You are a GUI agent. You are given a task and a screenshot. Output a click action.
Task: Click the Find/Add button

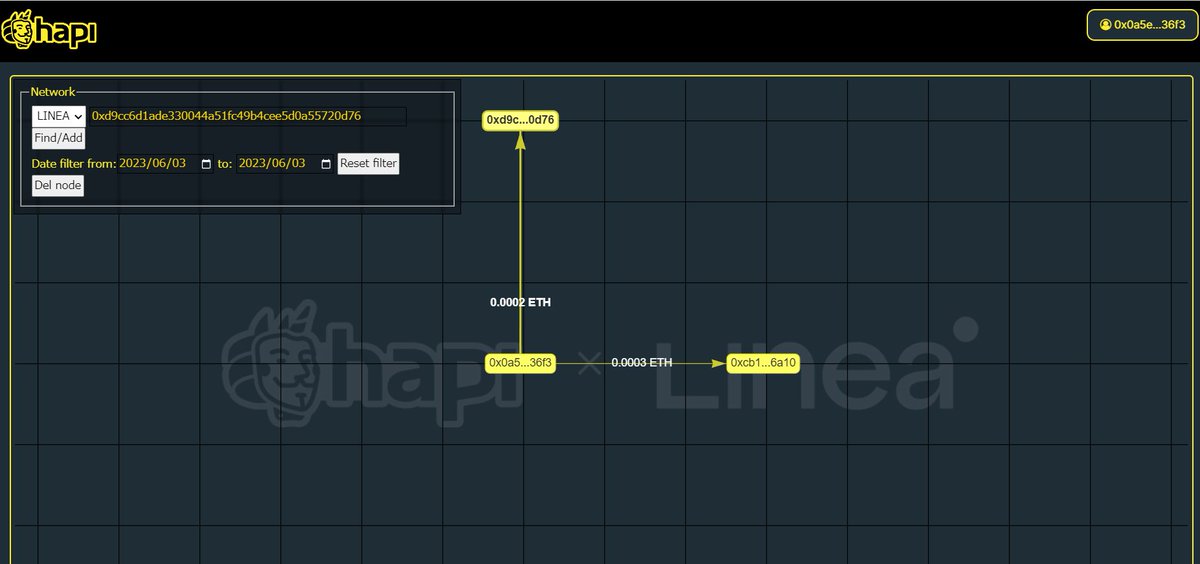pyautogui.click(x=59, y=139)
